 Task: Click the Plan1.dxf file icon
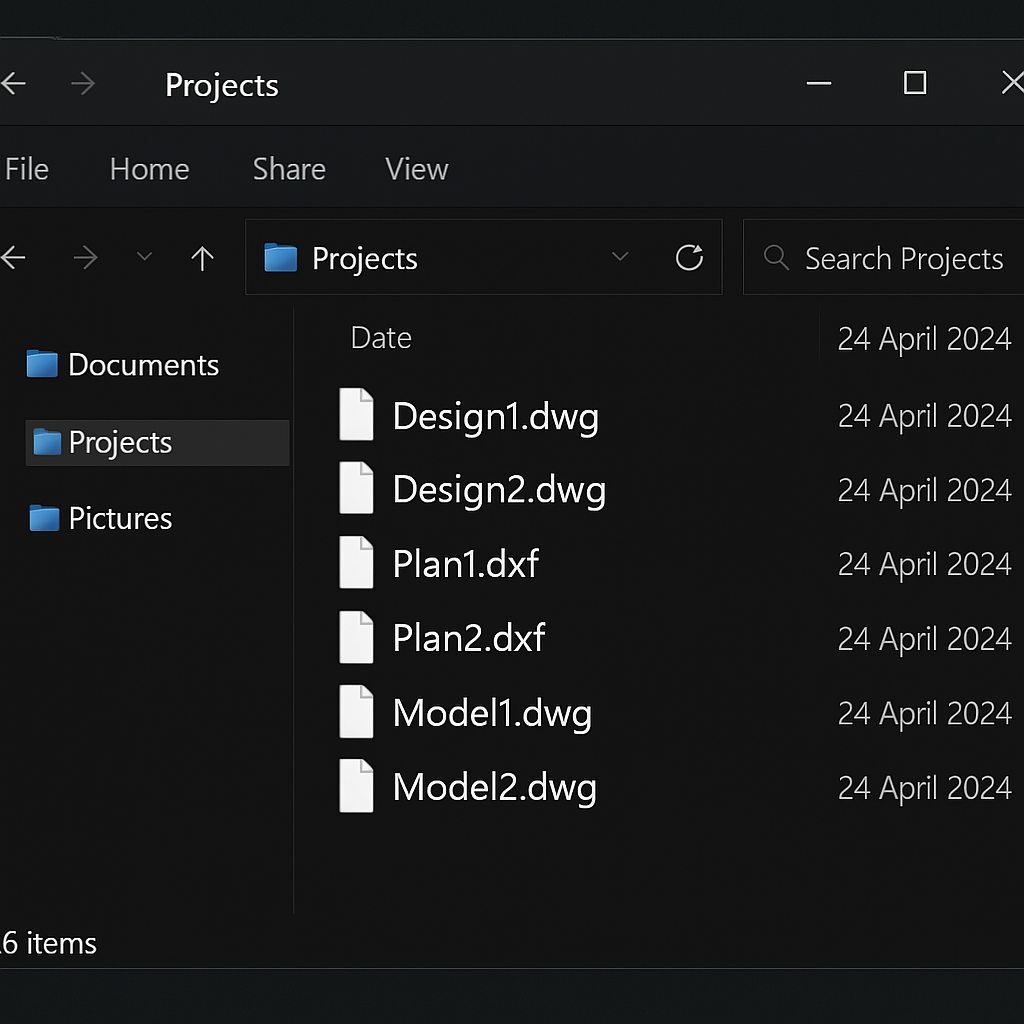[356, 563]
